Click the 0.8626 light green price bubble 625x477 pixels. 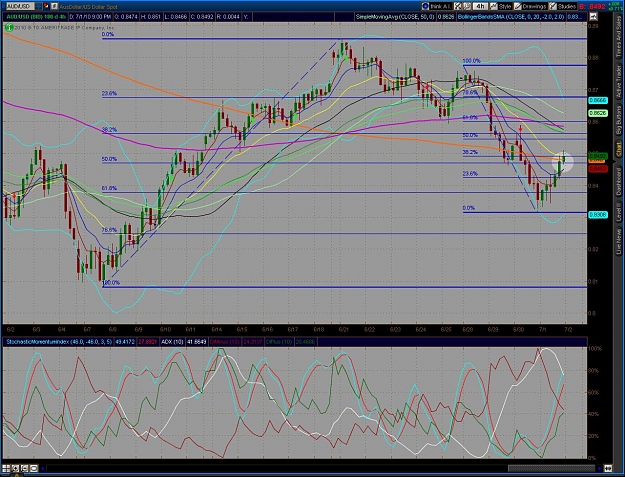598,113
